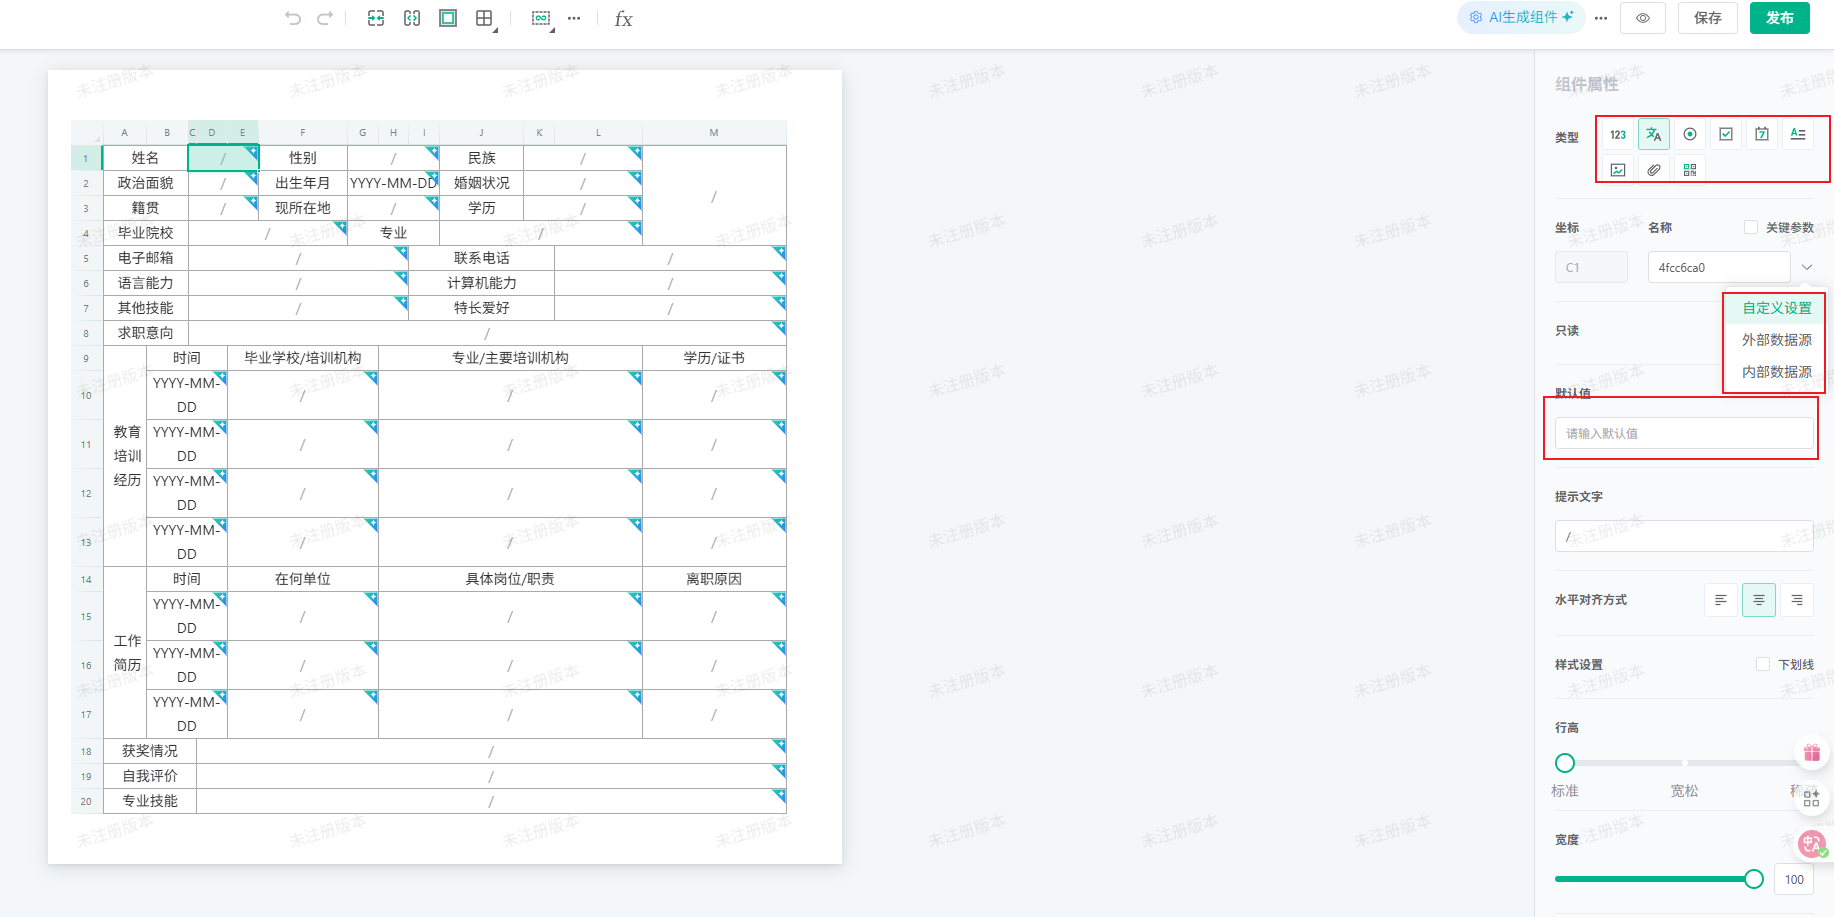Set horizontal alignment to center
The width and height of the screenshot is (1834, 917).
[x=1759, y=600]
